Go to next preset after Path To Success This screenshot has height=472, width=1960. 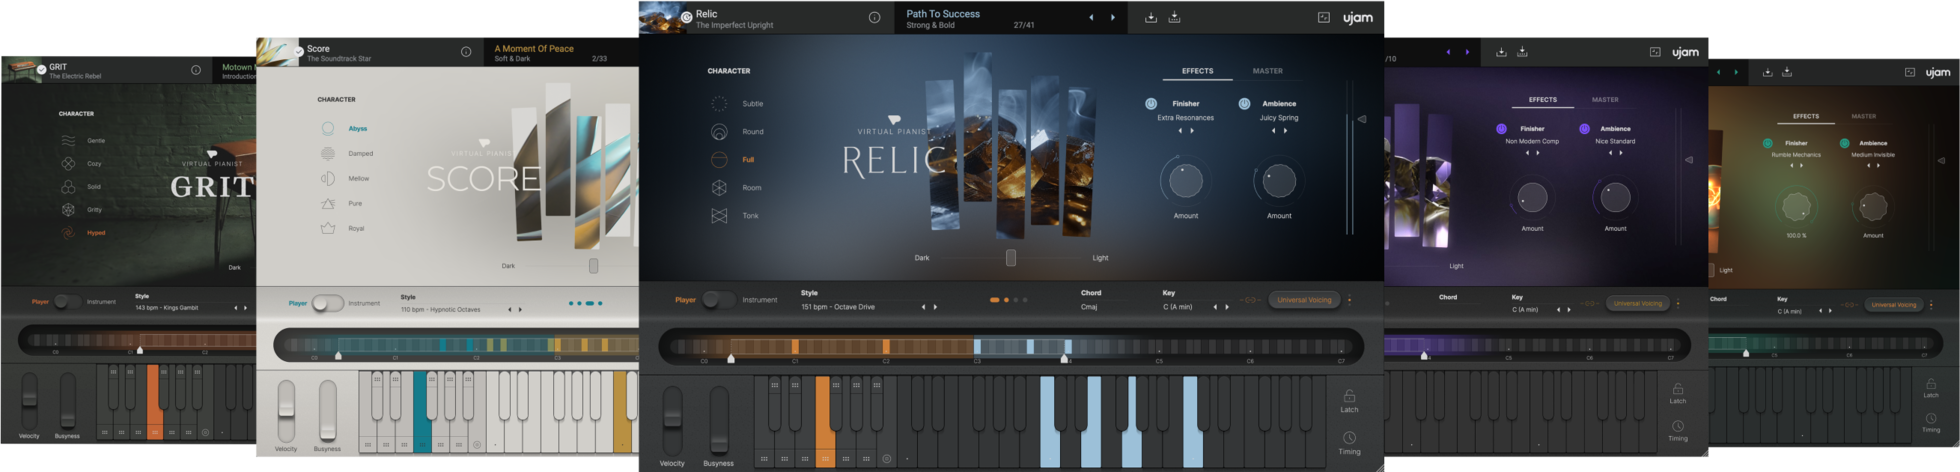[x=1113, y=18]
